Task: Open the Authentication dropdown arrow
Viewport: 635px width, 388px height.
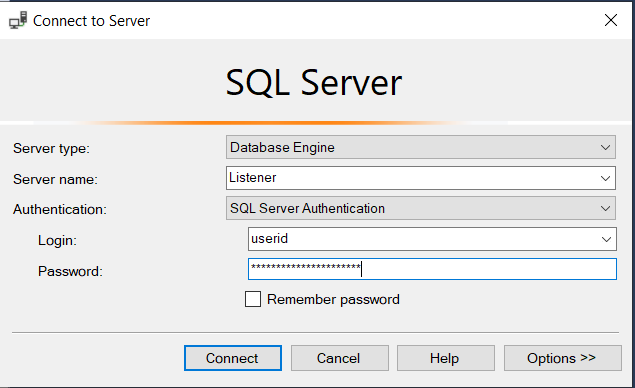Action: [x=605, y=209]
